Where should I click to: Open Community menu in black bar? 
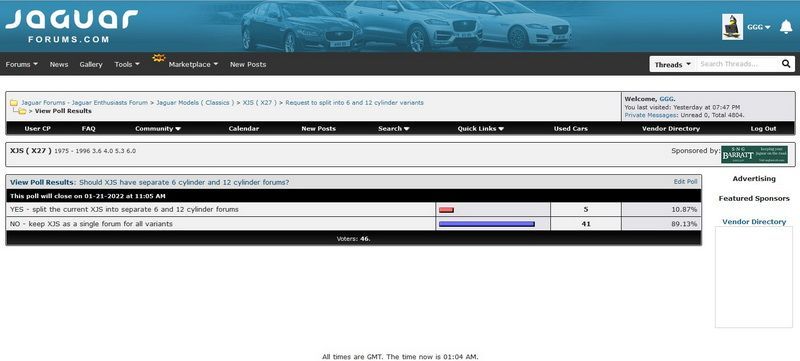[x=158, y=128]
